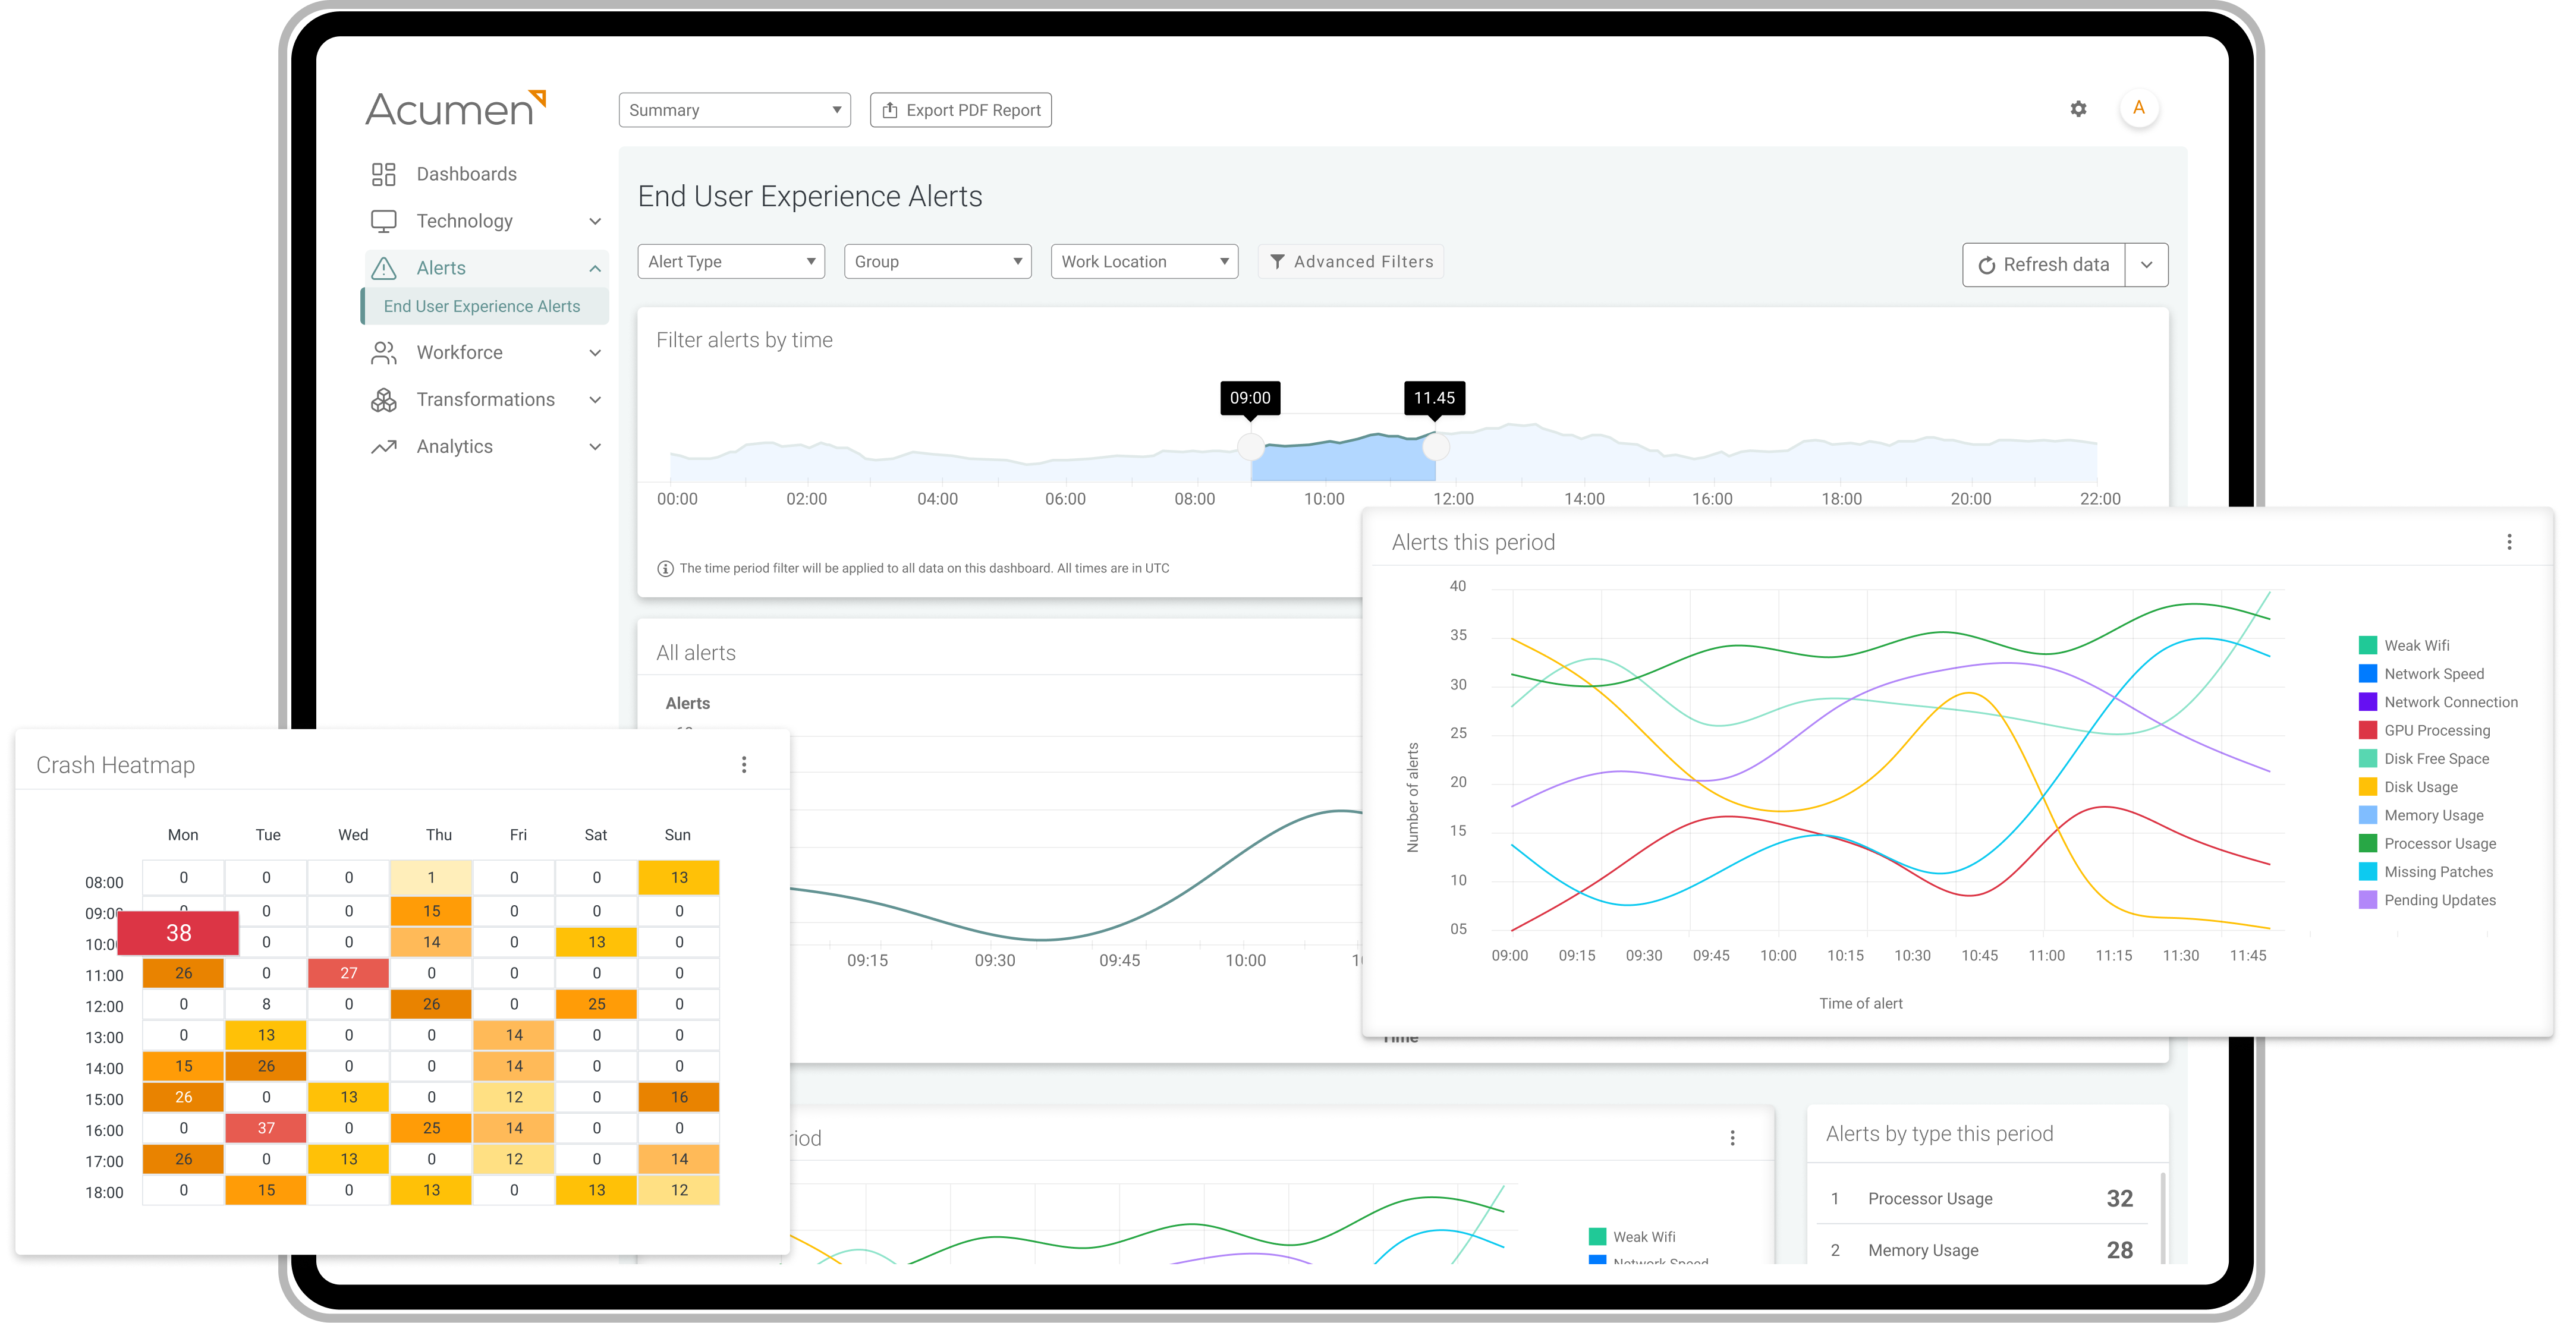Click the alerts by type list scrollbar
This screenshot has width=2576, height=1323.
pyautogui.click(x=2162, y=1218)
